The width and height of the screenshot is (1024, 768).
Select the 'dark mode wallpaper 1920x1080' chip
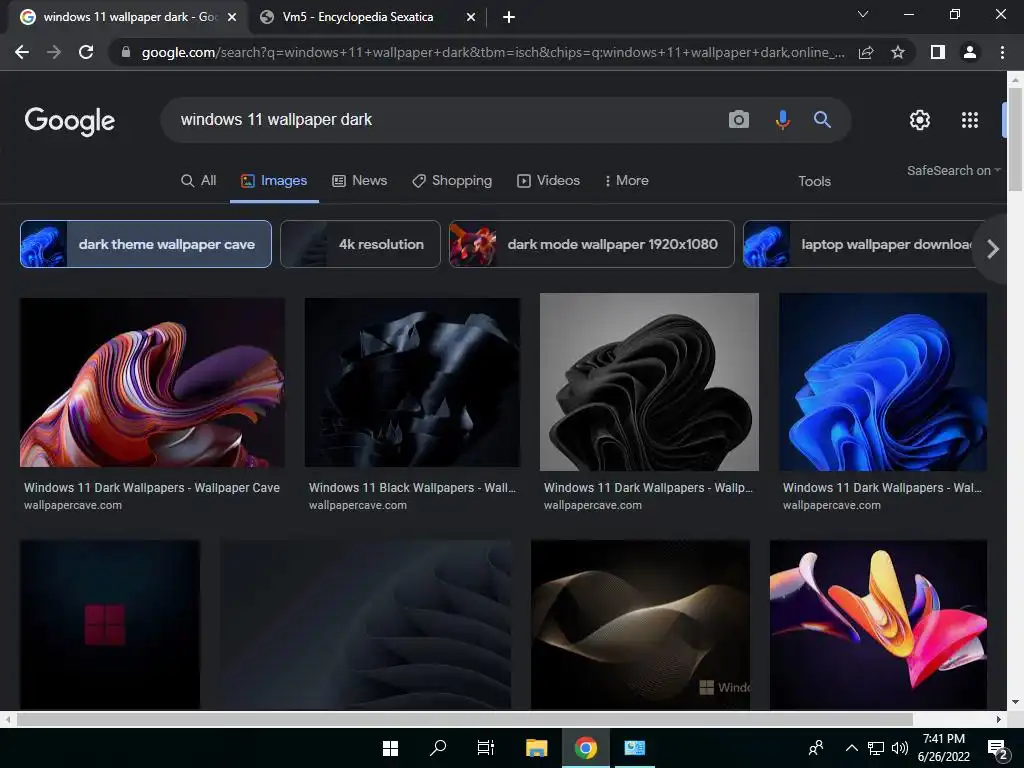tap(592, 244)
